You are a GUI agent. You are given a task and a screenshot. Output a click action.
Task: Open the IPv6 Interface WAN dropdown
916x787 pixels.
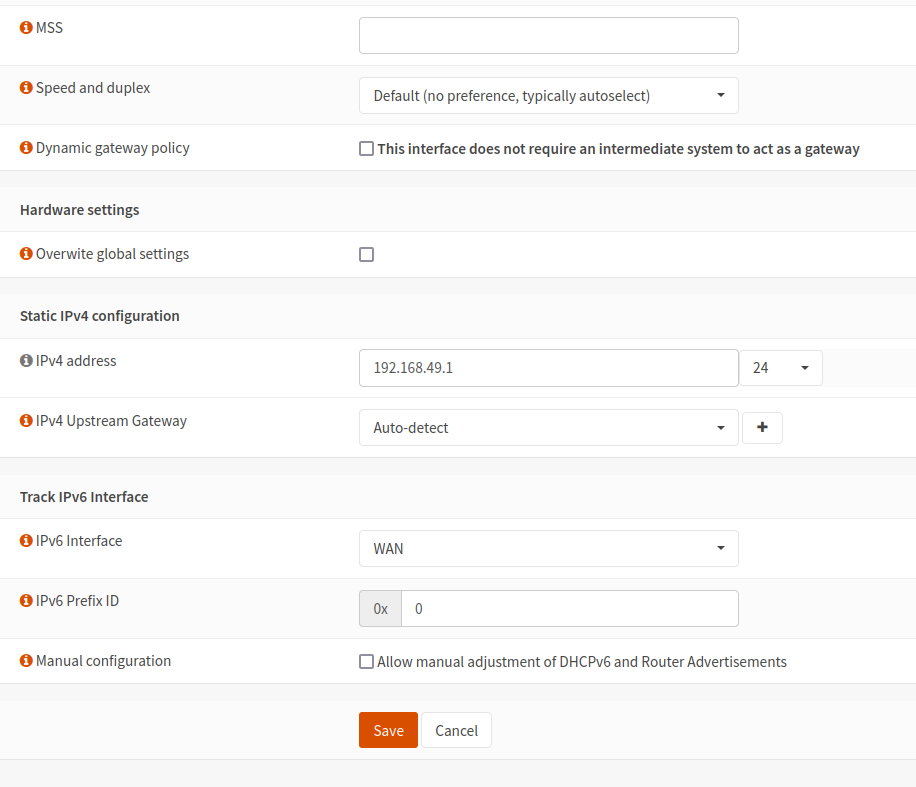548,548
